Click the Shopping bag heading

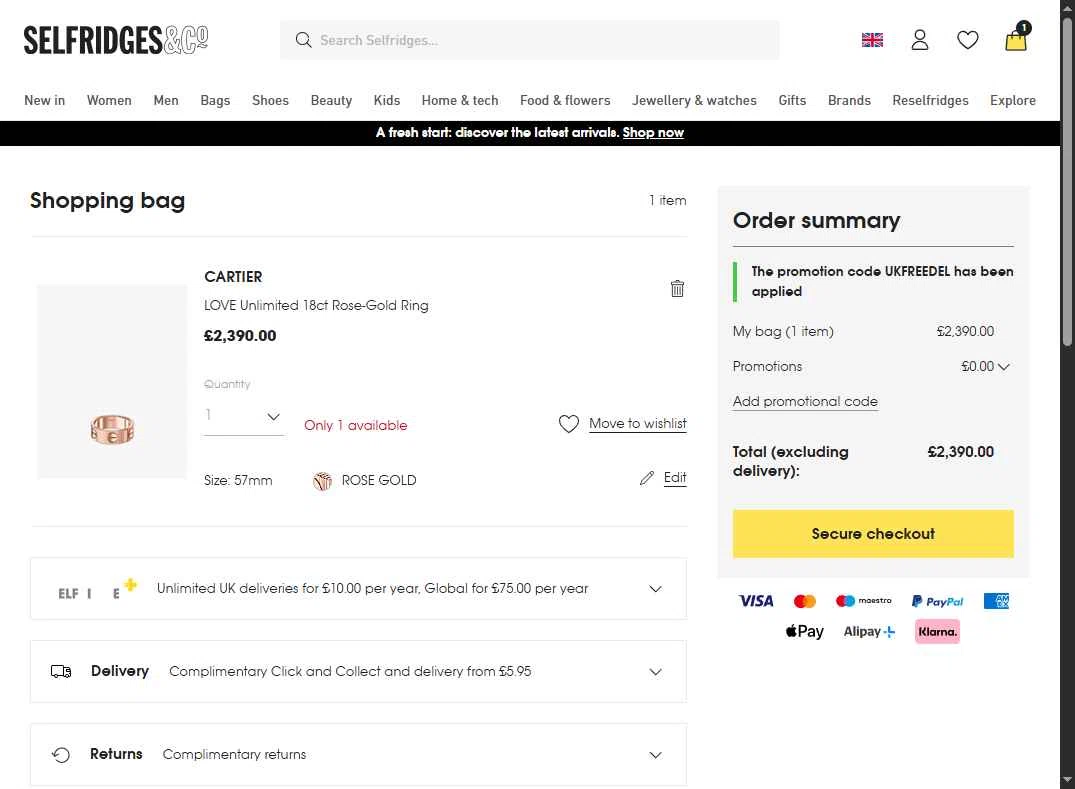tap(108, 200)
